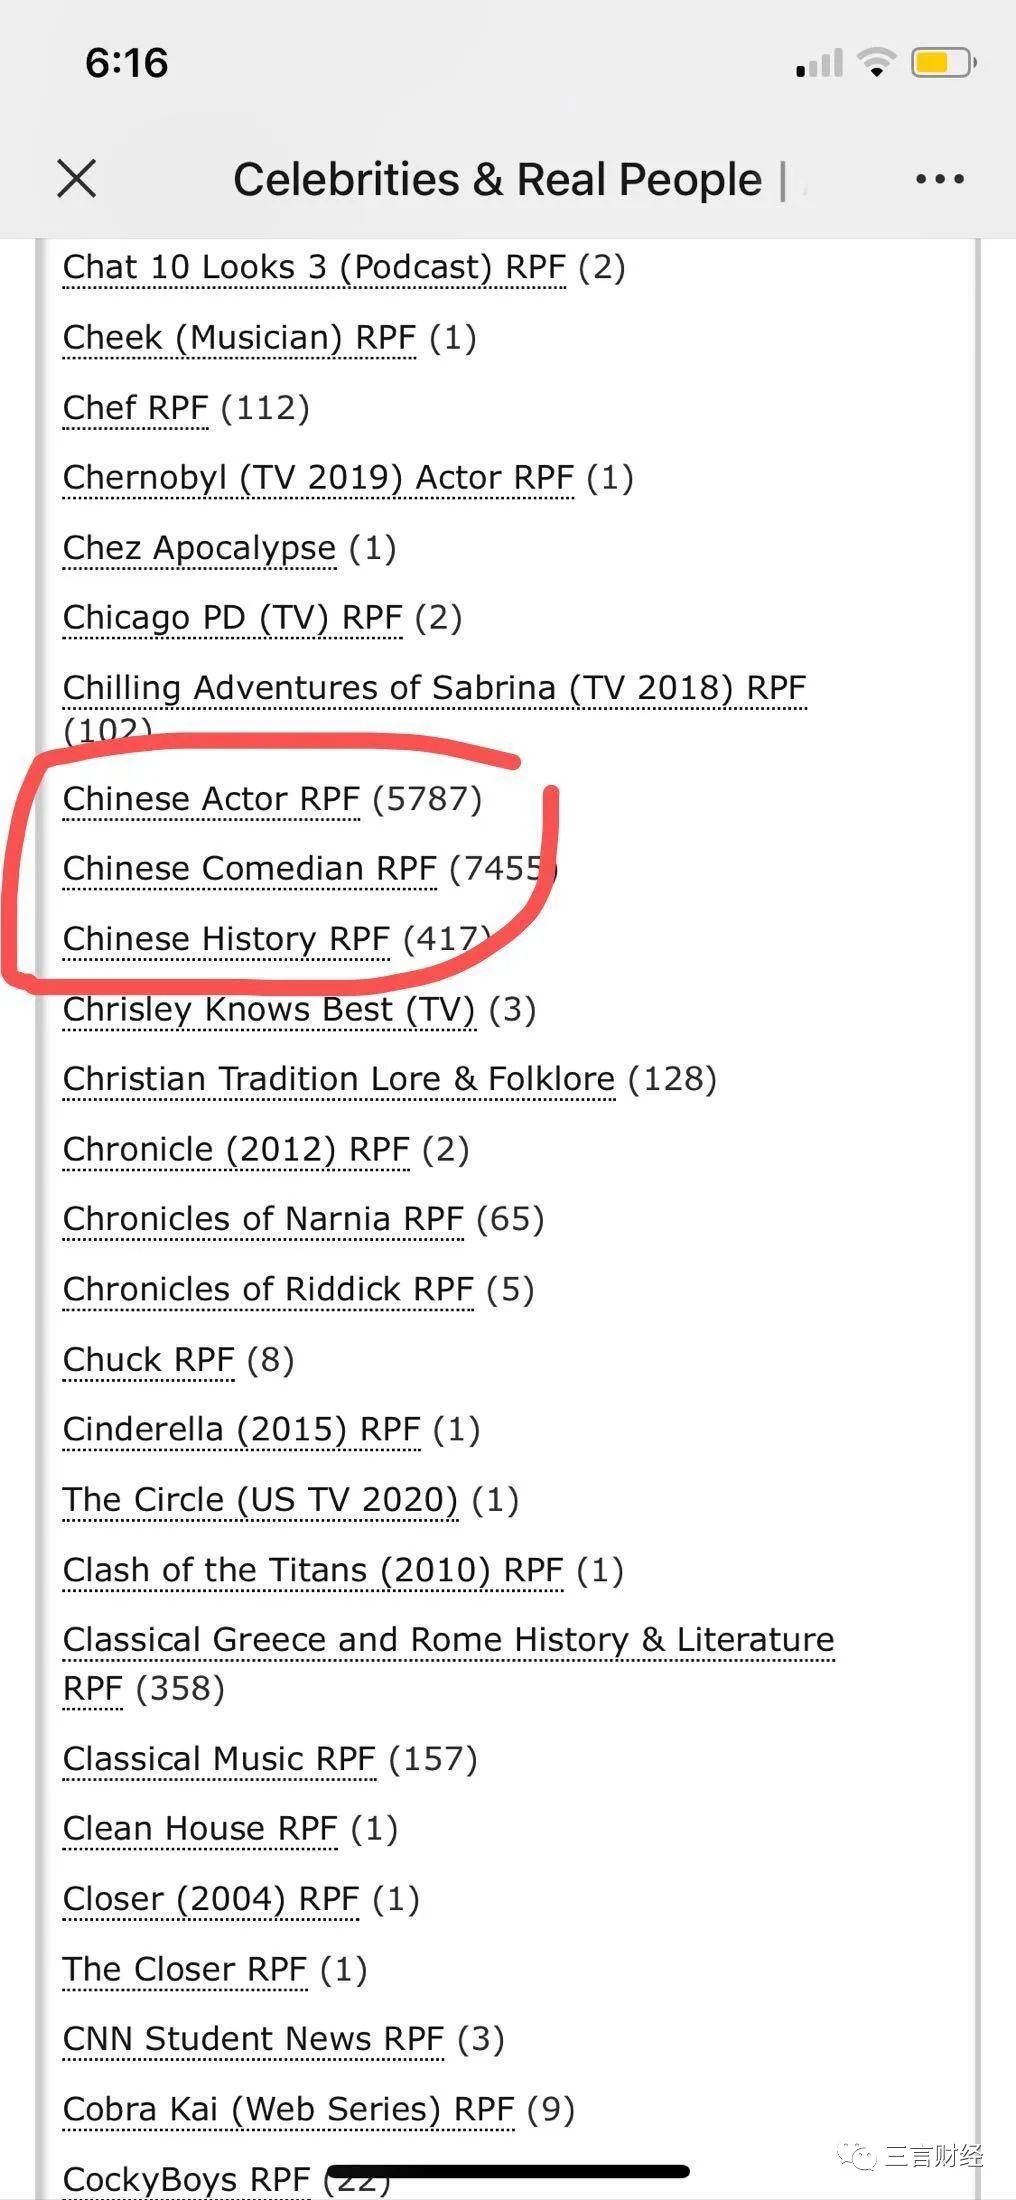Open The Circle (US TV 2020) link

[x=260, y=1500]
